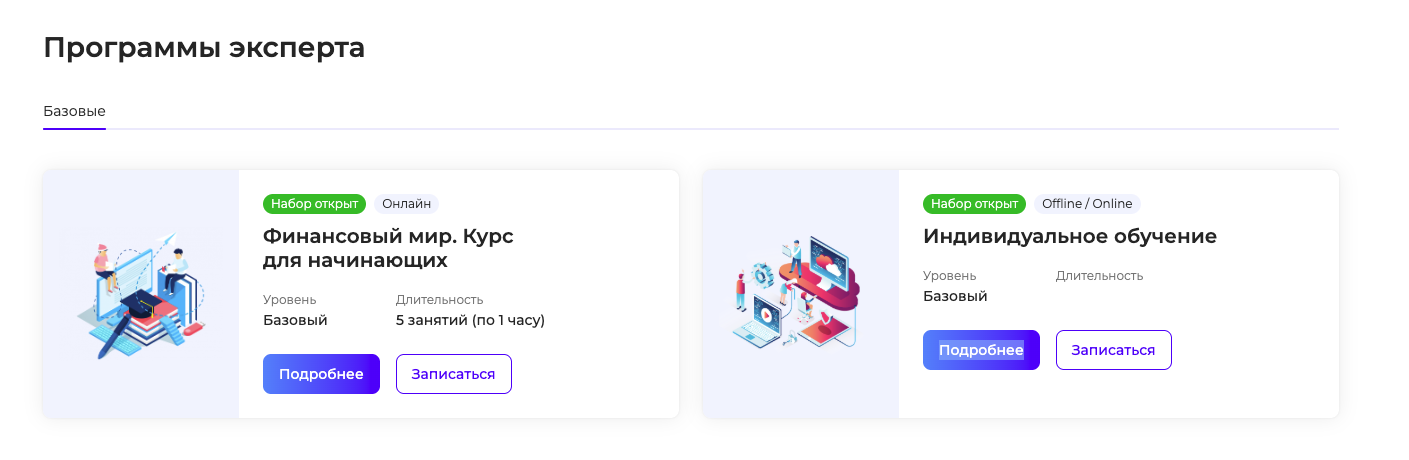
Task: Click the Программы эксперта heading
Action: pos(204,47)
